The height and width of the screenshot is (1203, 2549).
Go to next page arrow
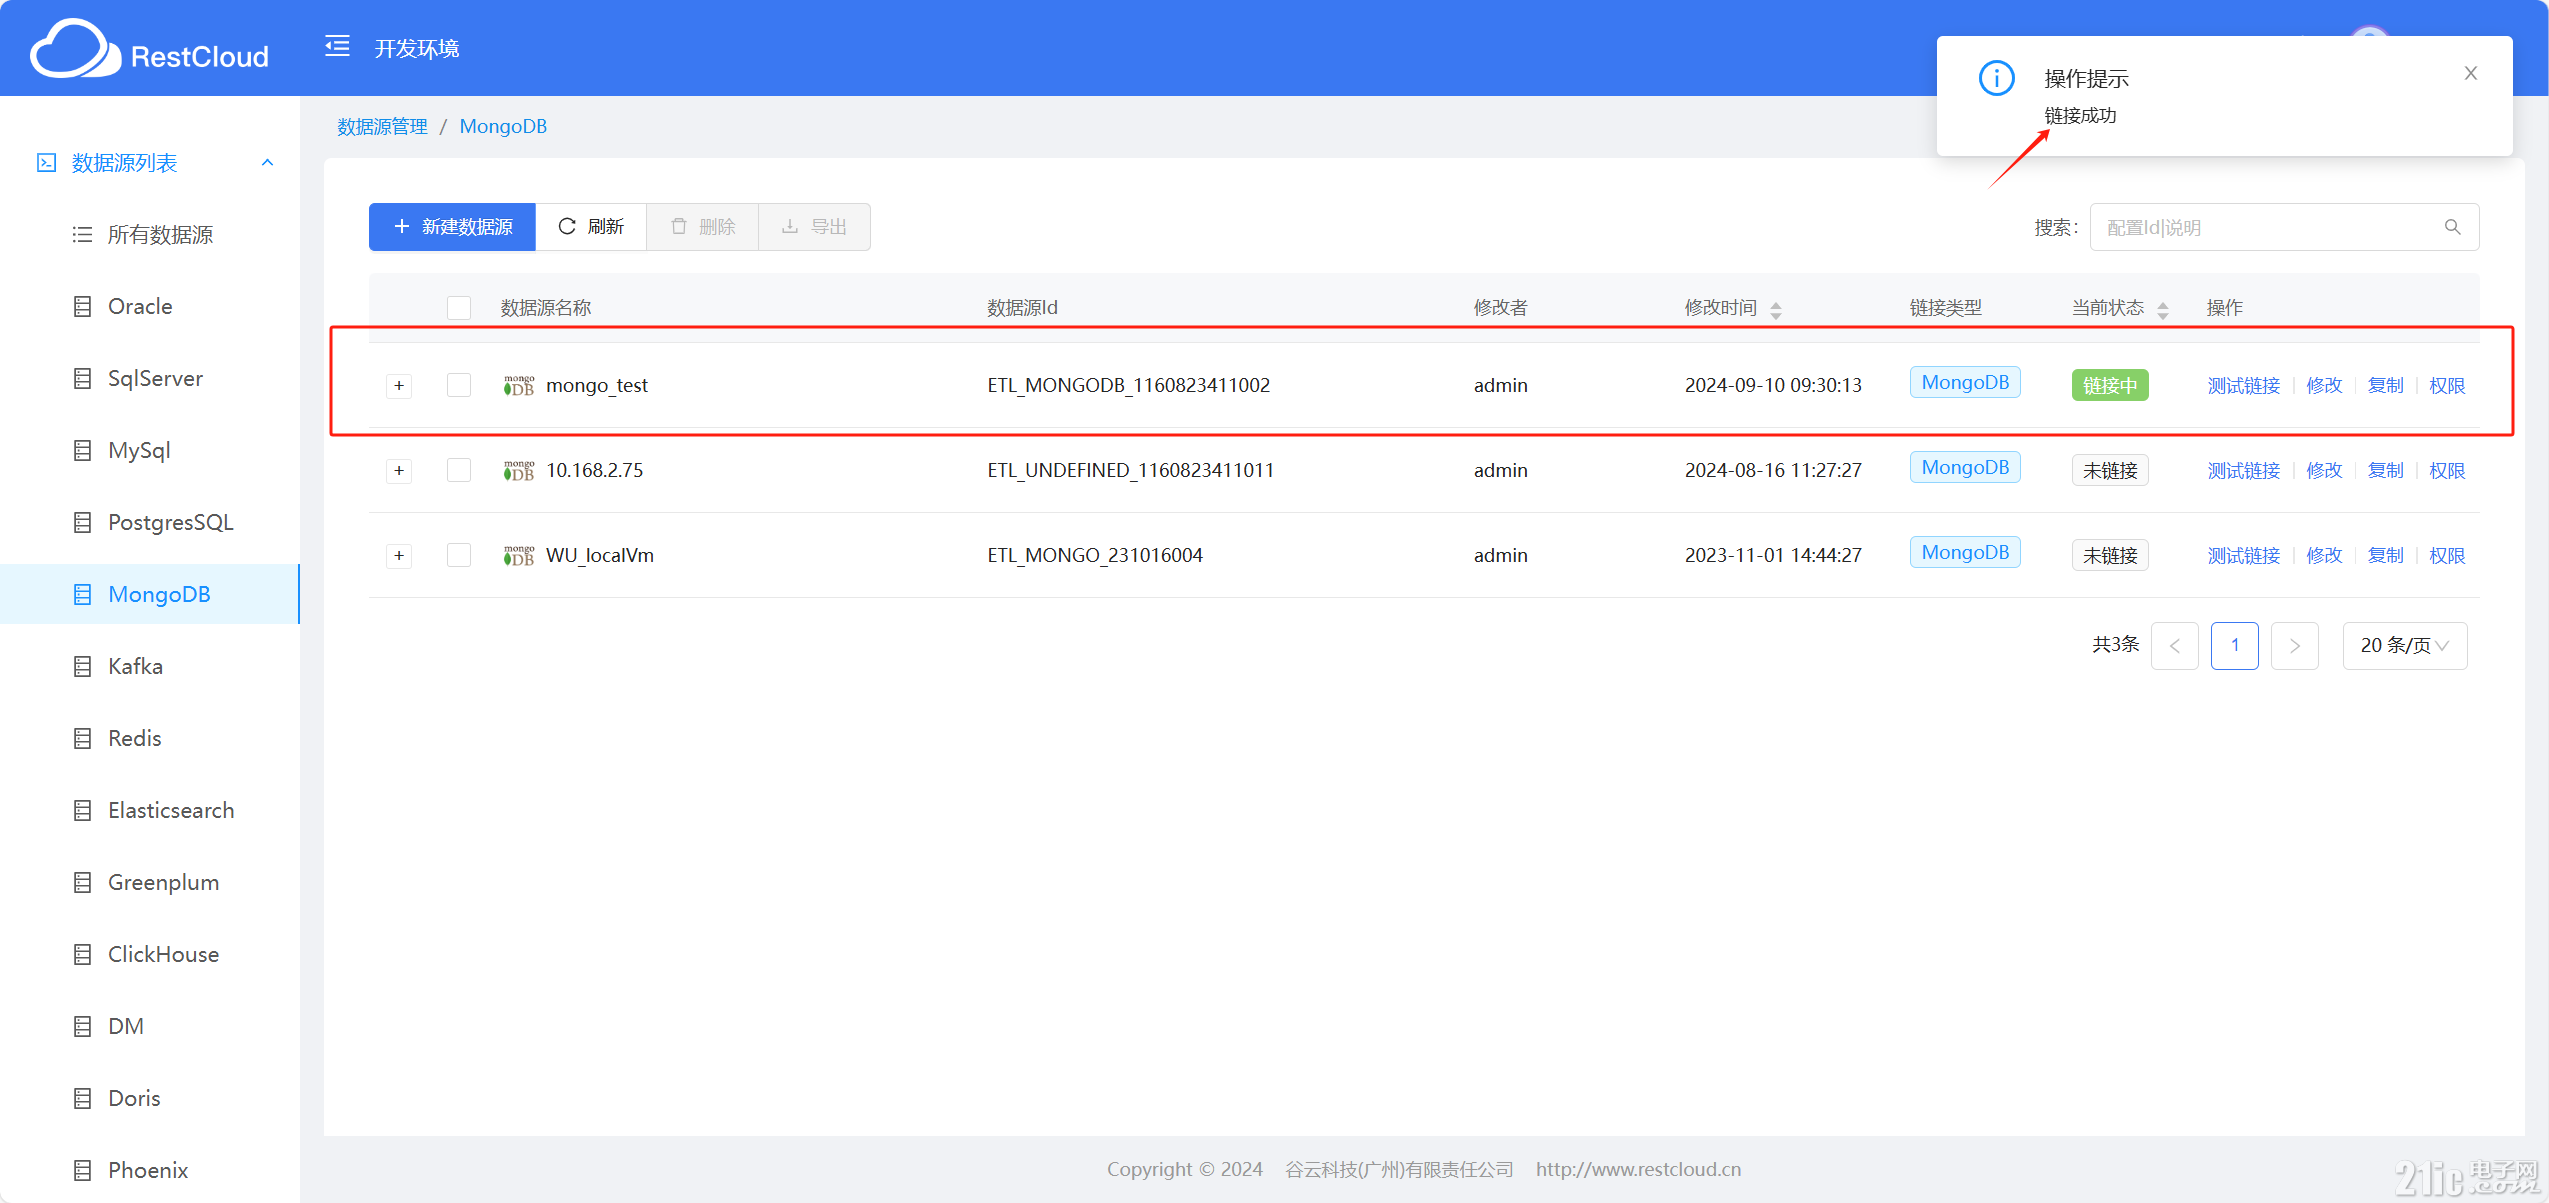point(2294,645)
